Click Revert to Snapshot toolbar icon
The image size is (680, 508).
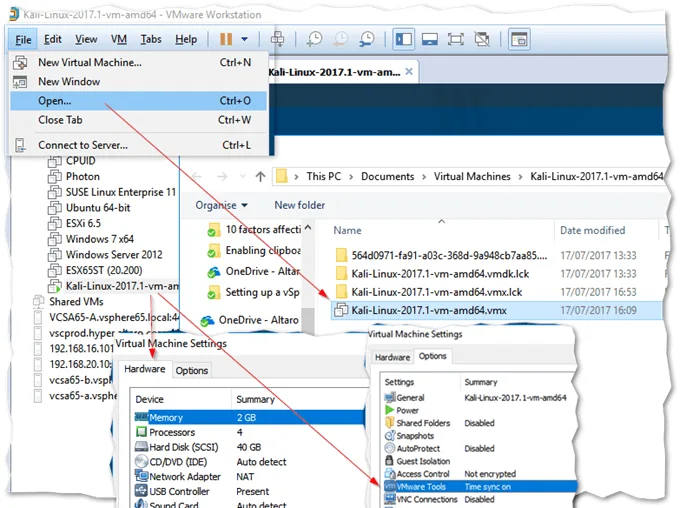[x=340, y=39]
